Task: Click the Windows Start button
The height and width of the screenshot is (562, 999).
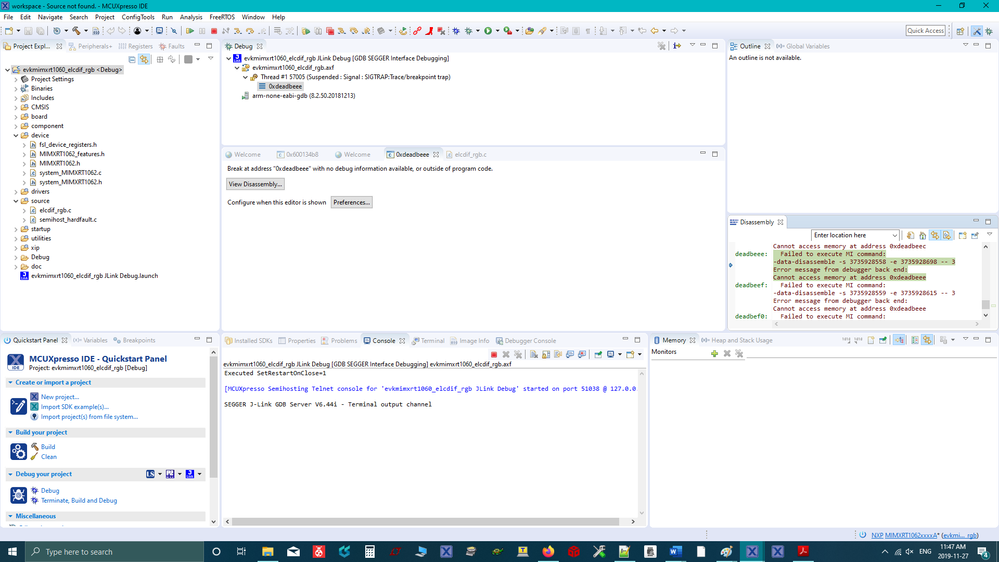Action: click(12, 552)
